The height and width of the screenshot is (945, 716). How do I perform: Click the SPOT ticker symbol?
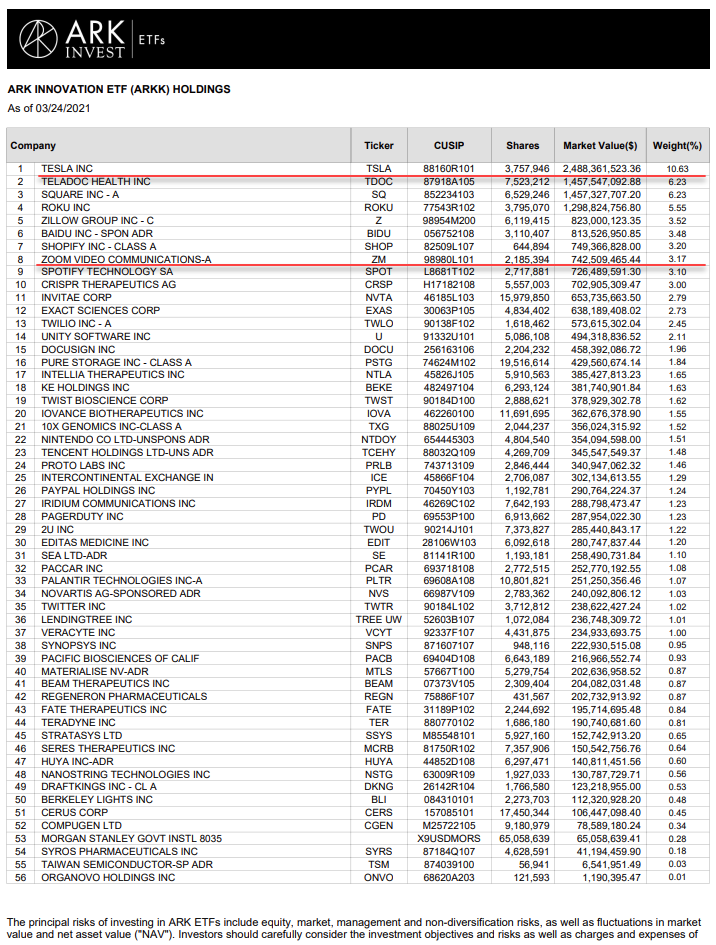click(379, 272)
